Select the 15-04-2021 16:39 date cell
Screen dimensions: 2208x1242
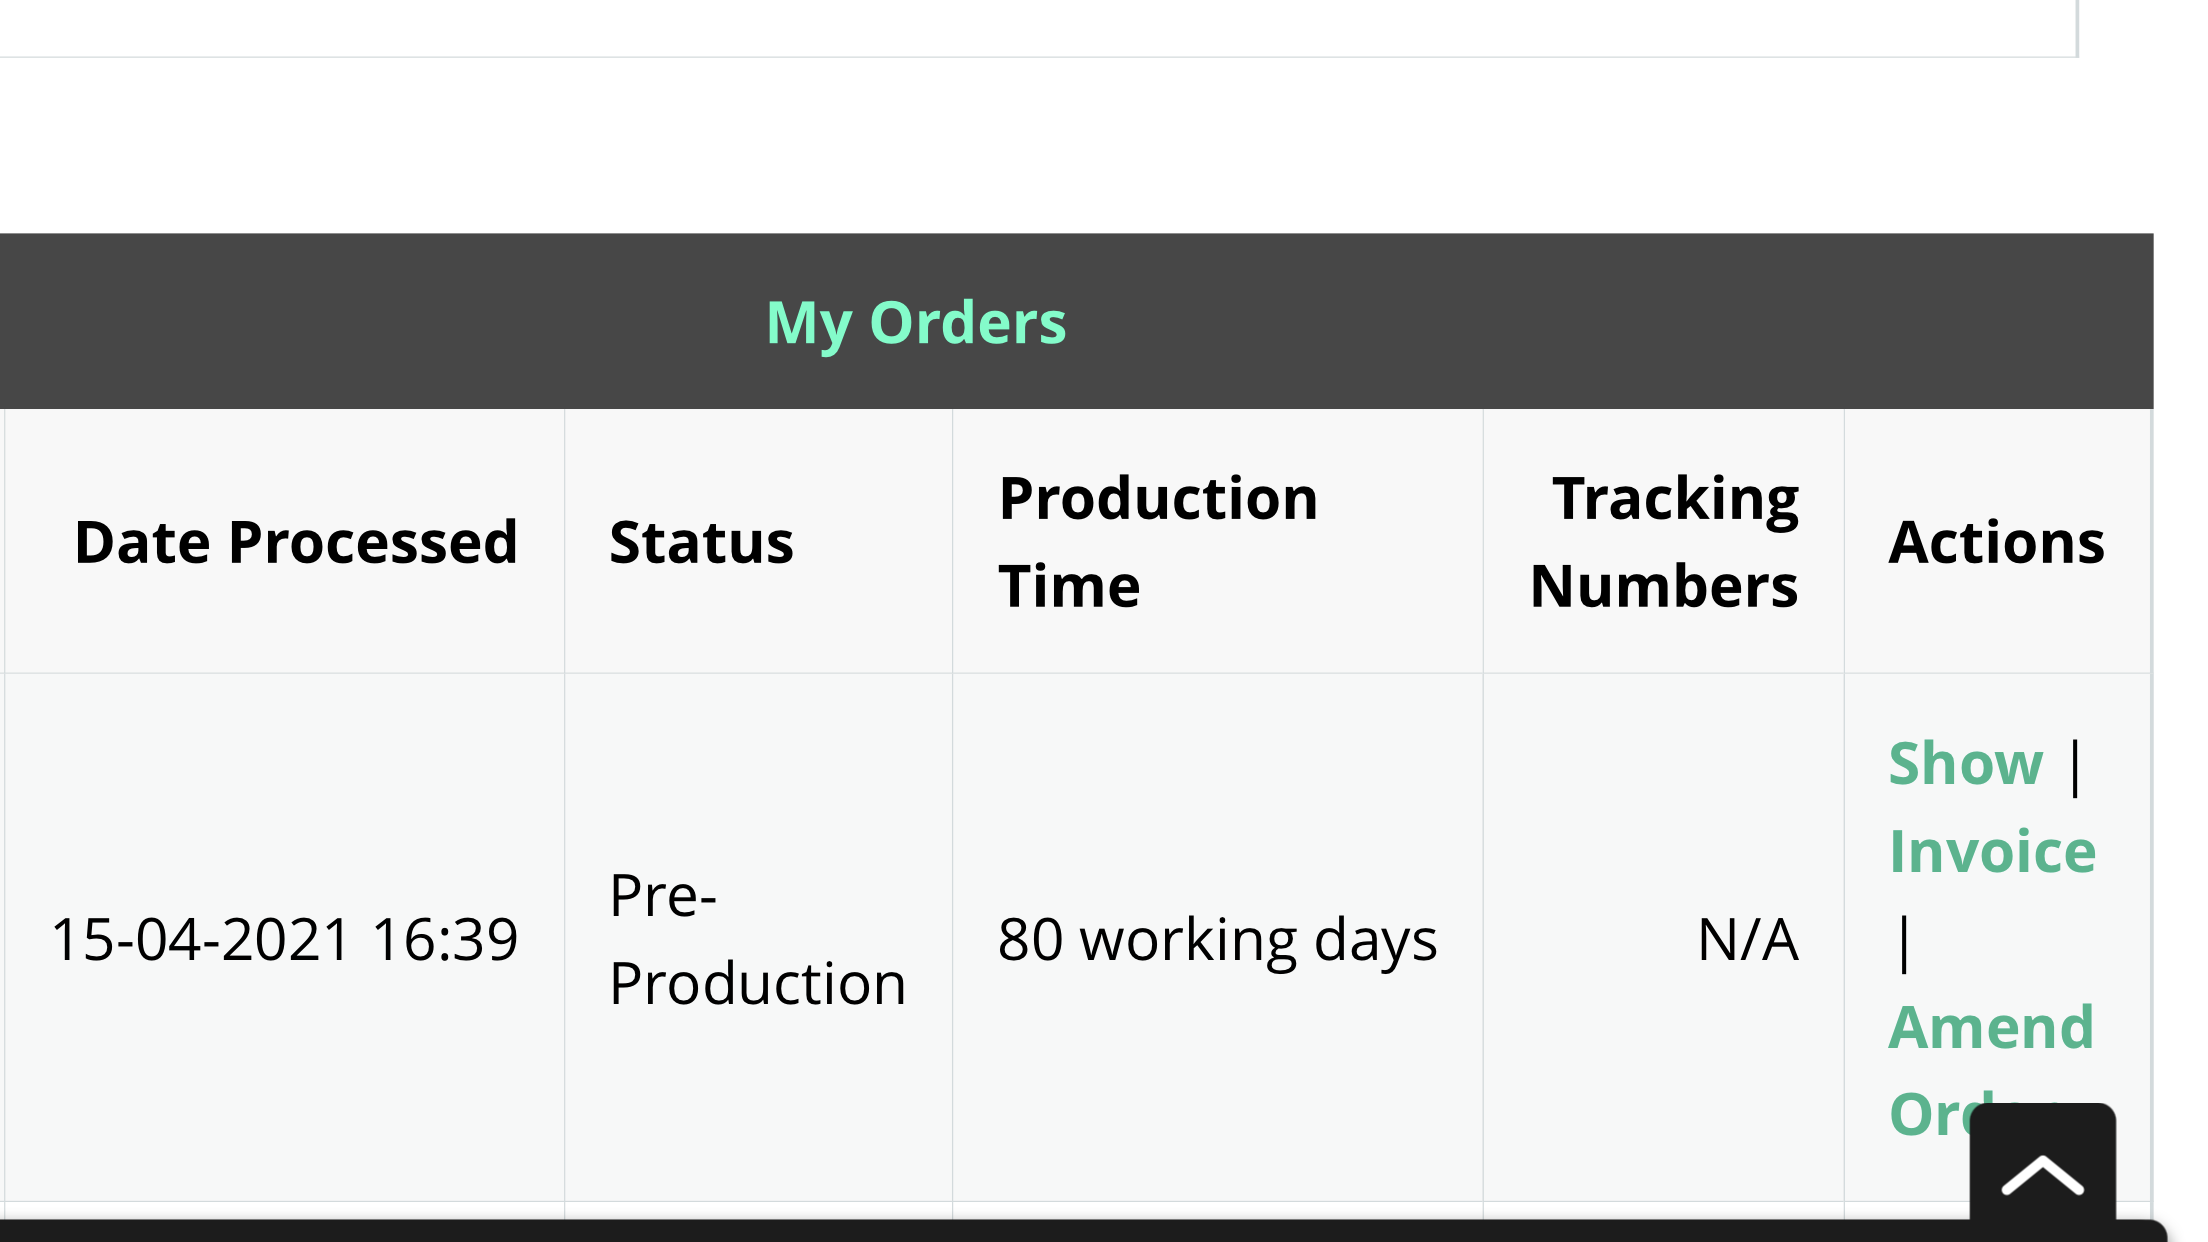[x=285, y=939]
